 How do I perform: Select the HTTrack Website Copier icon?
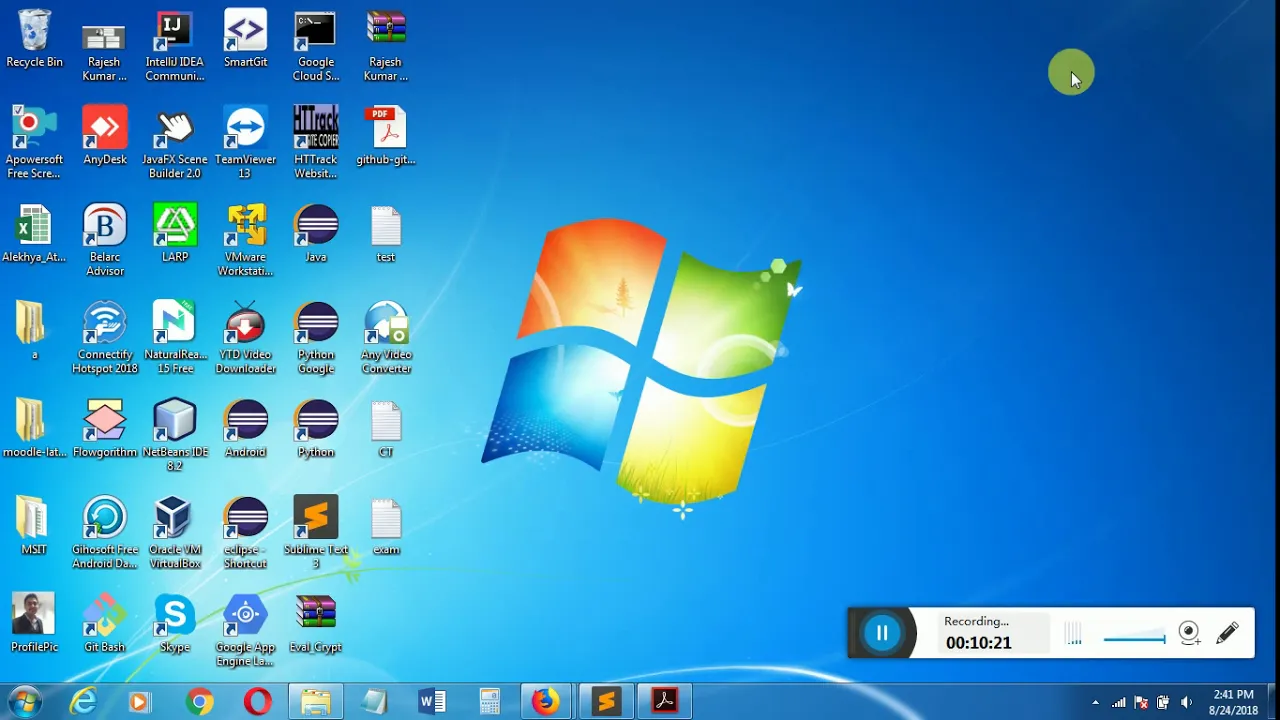[x=315, y=143]
